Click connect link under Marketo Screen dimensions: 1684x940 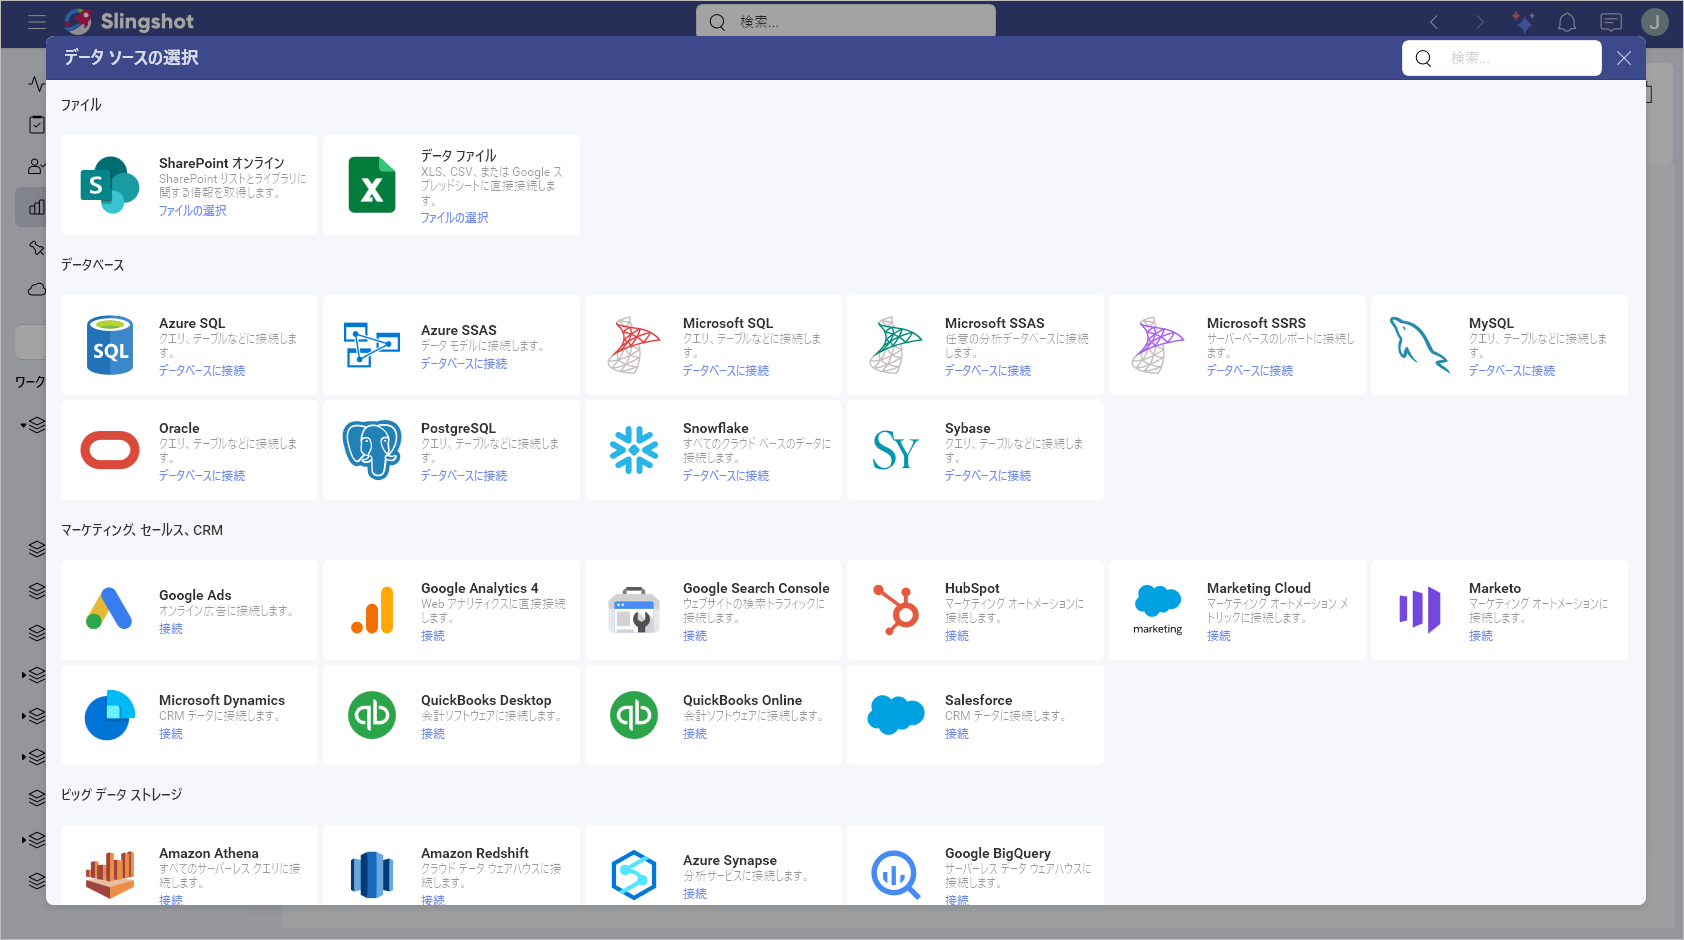(1481, 636)
